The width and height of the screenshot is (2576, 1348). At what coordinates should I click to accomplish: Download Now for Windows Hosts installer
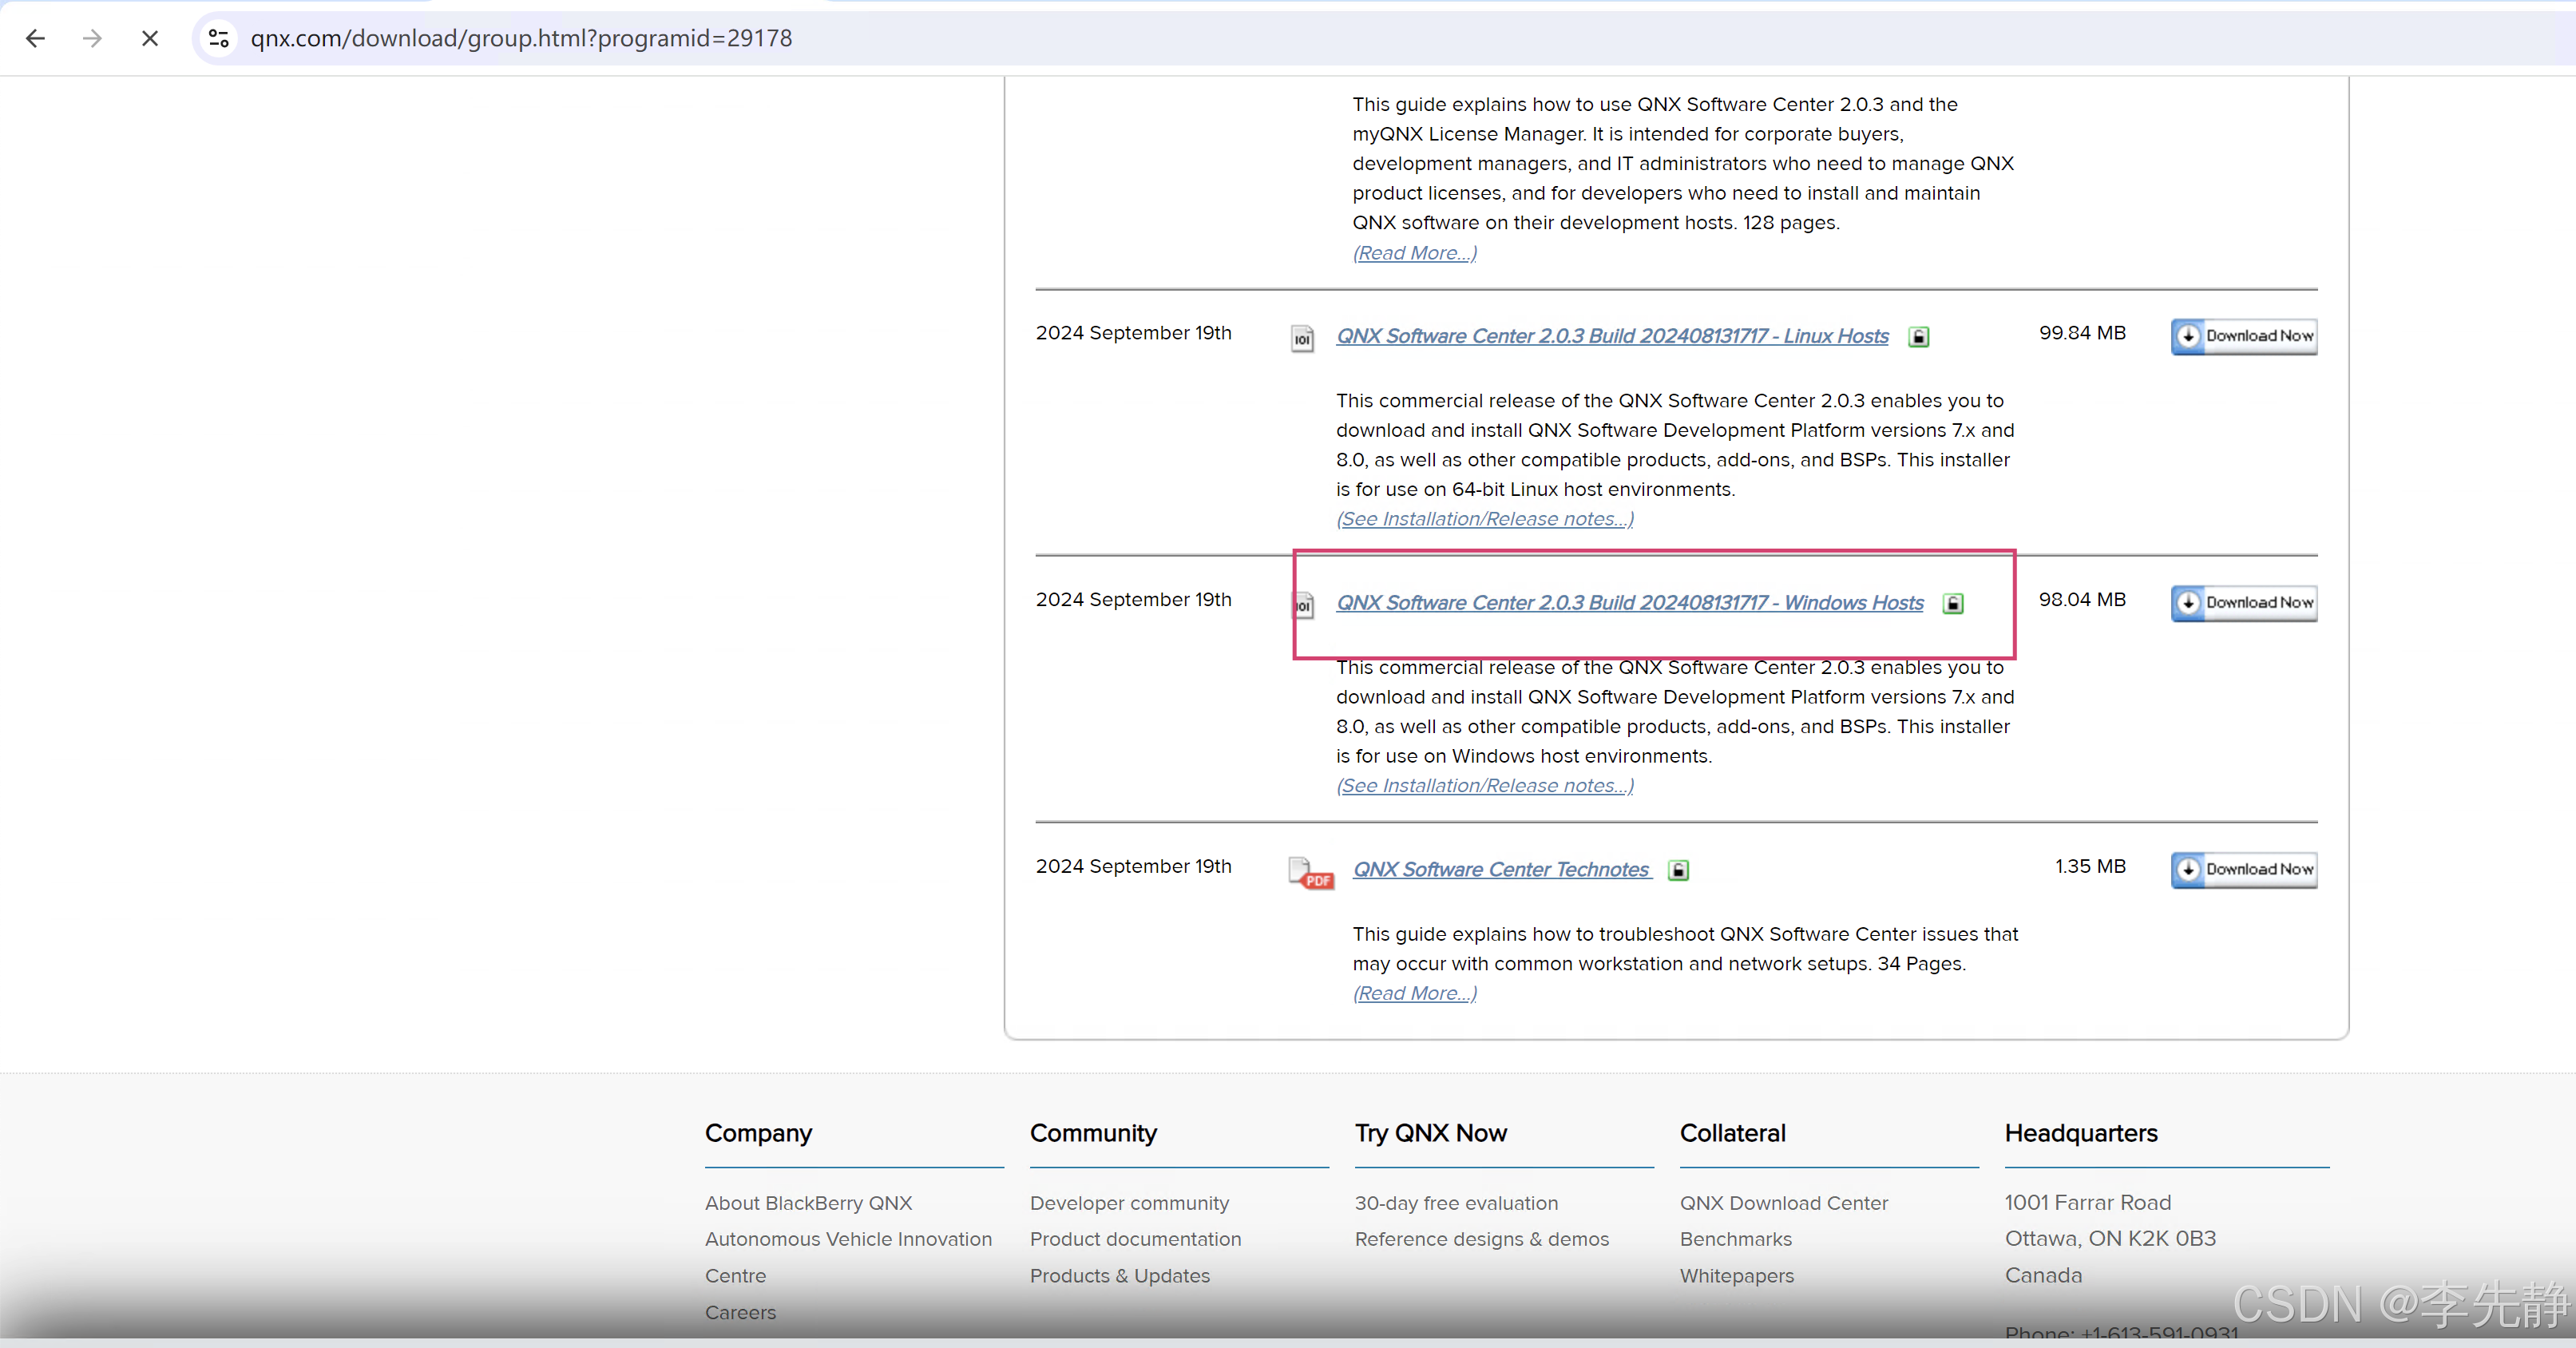(x=2243, y=602)
